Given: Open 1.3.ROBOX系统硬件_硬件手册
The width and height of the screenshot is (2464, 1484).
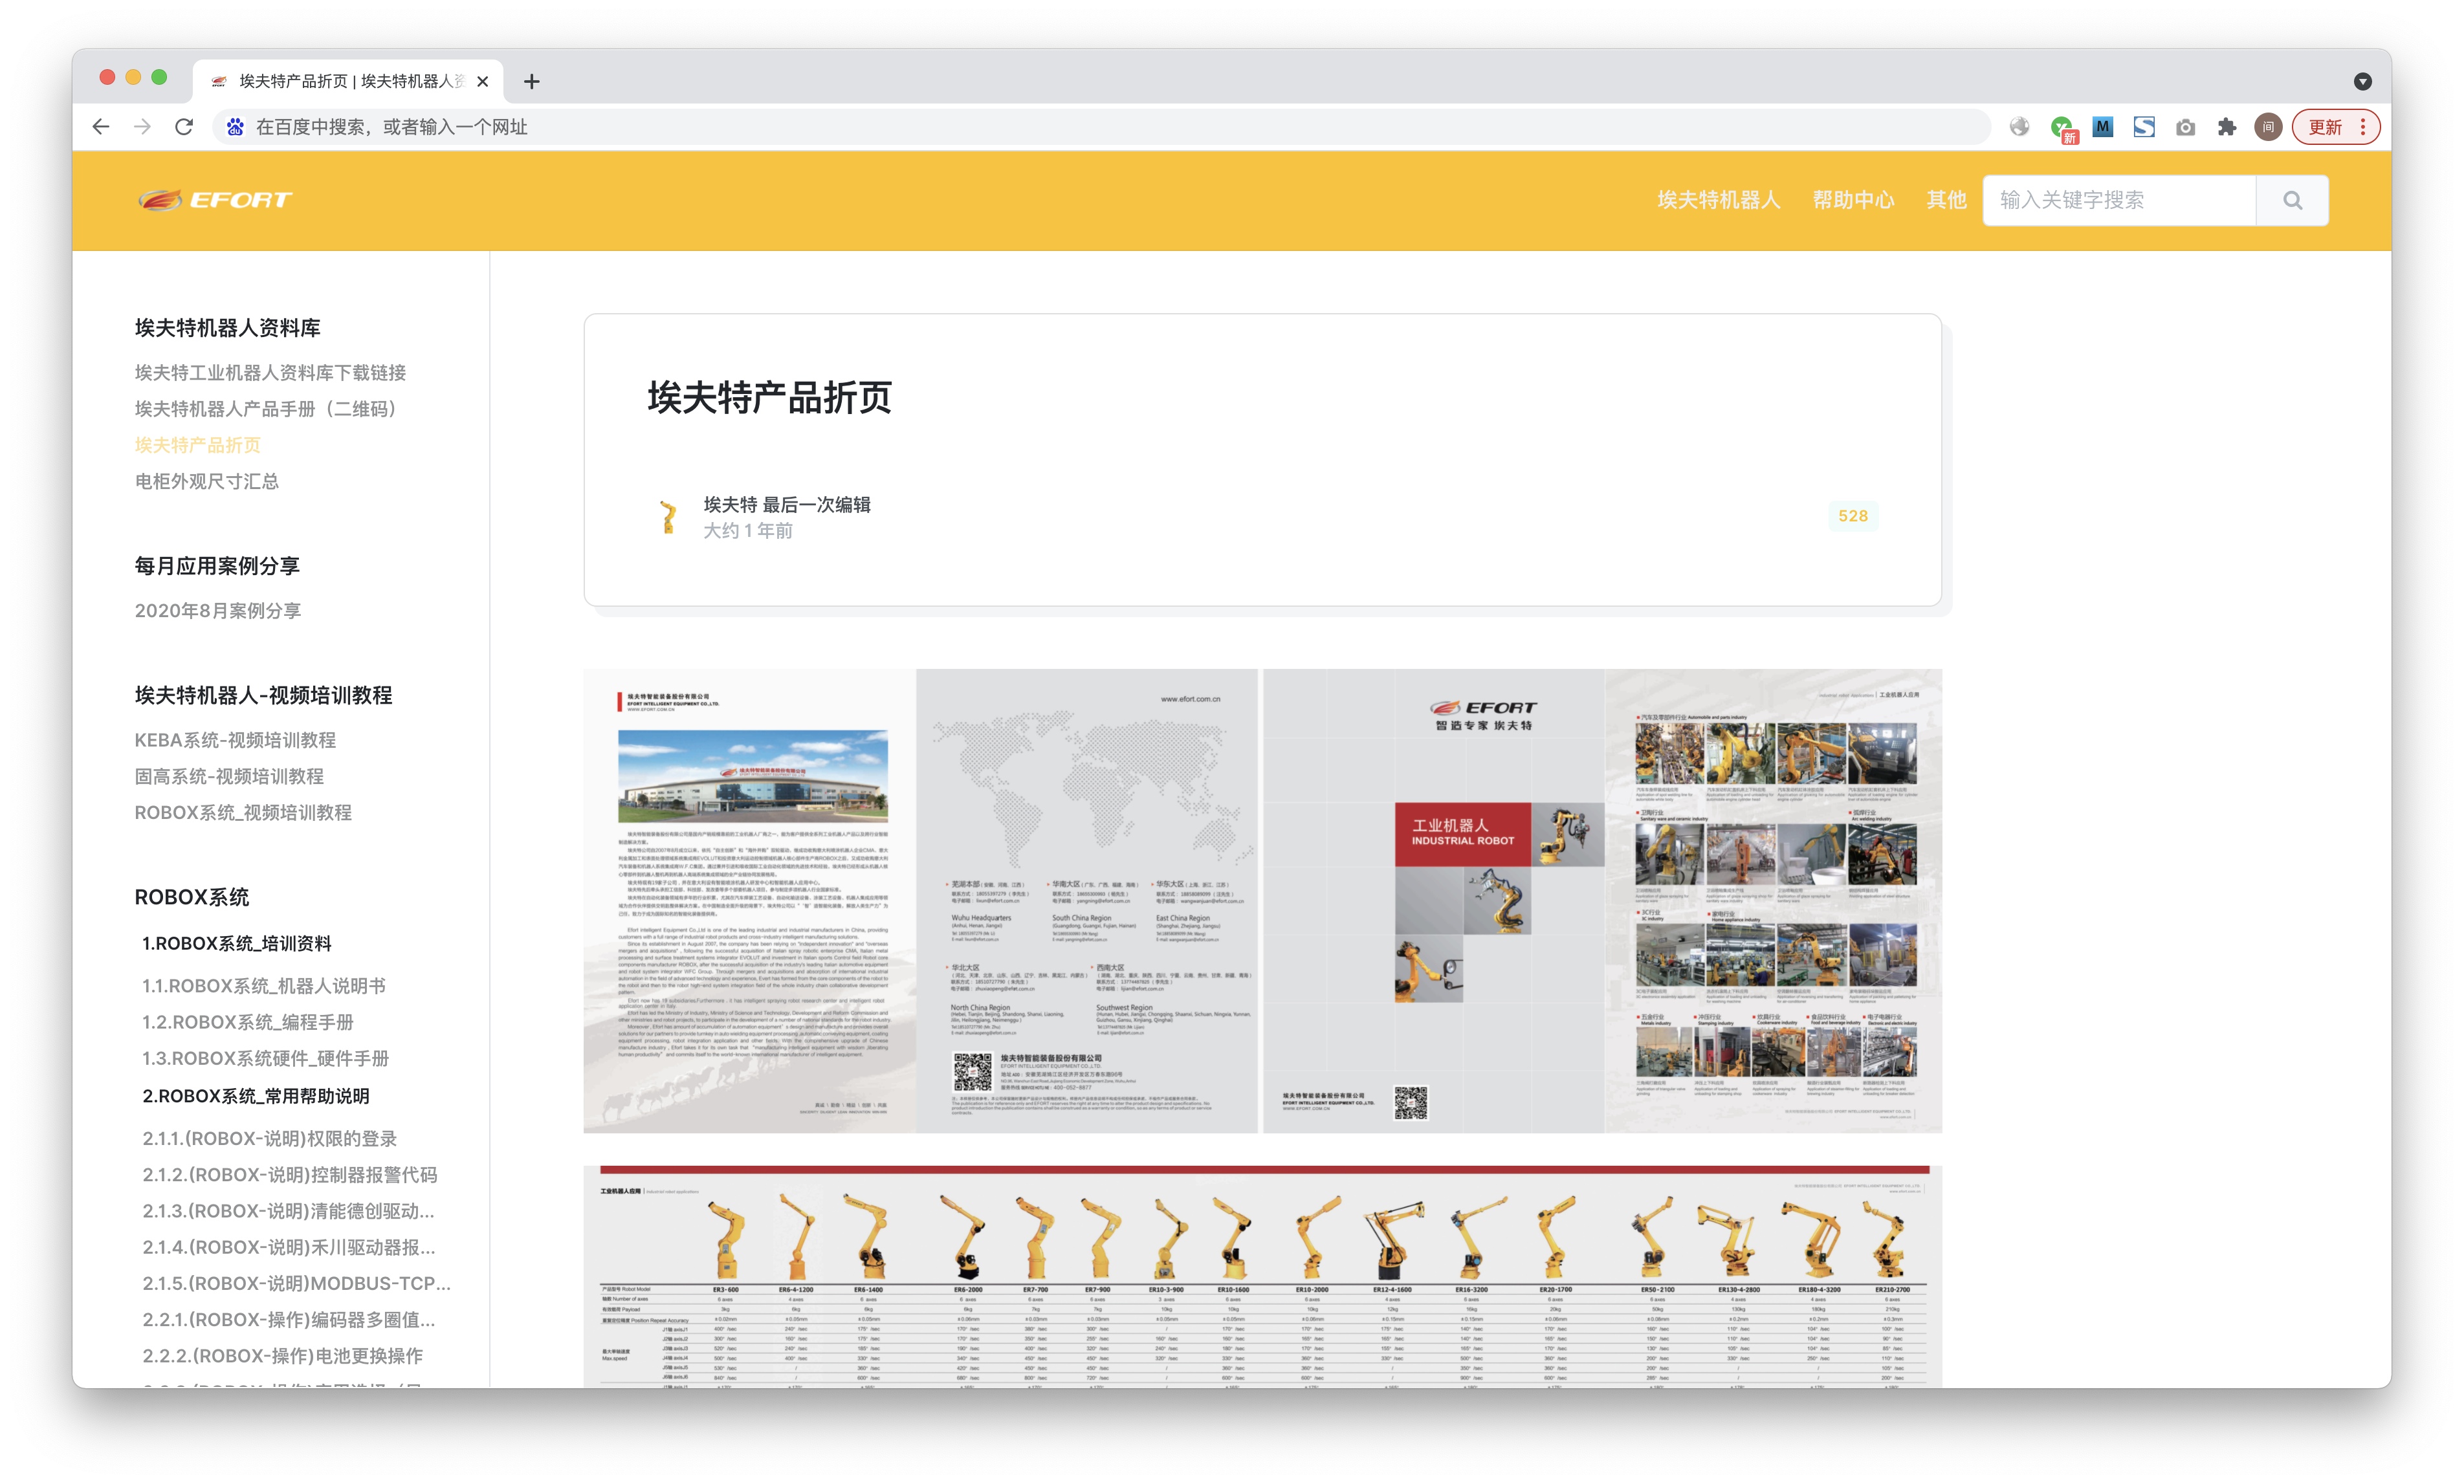Looking at the screenshot, I should [x=266, y=1058].
